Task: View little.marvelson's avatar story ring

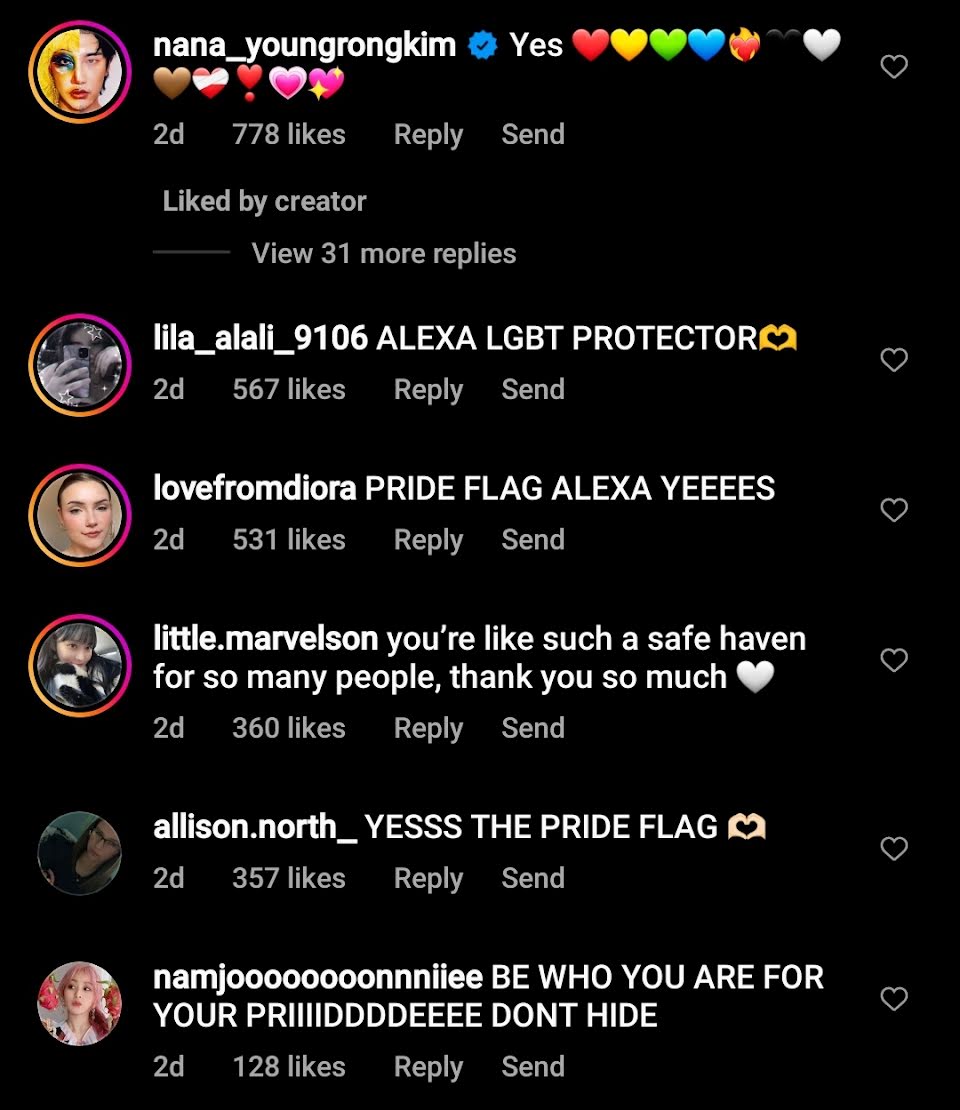Action: (80, 665)
